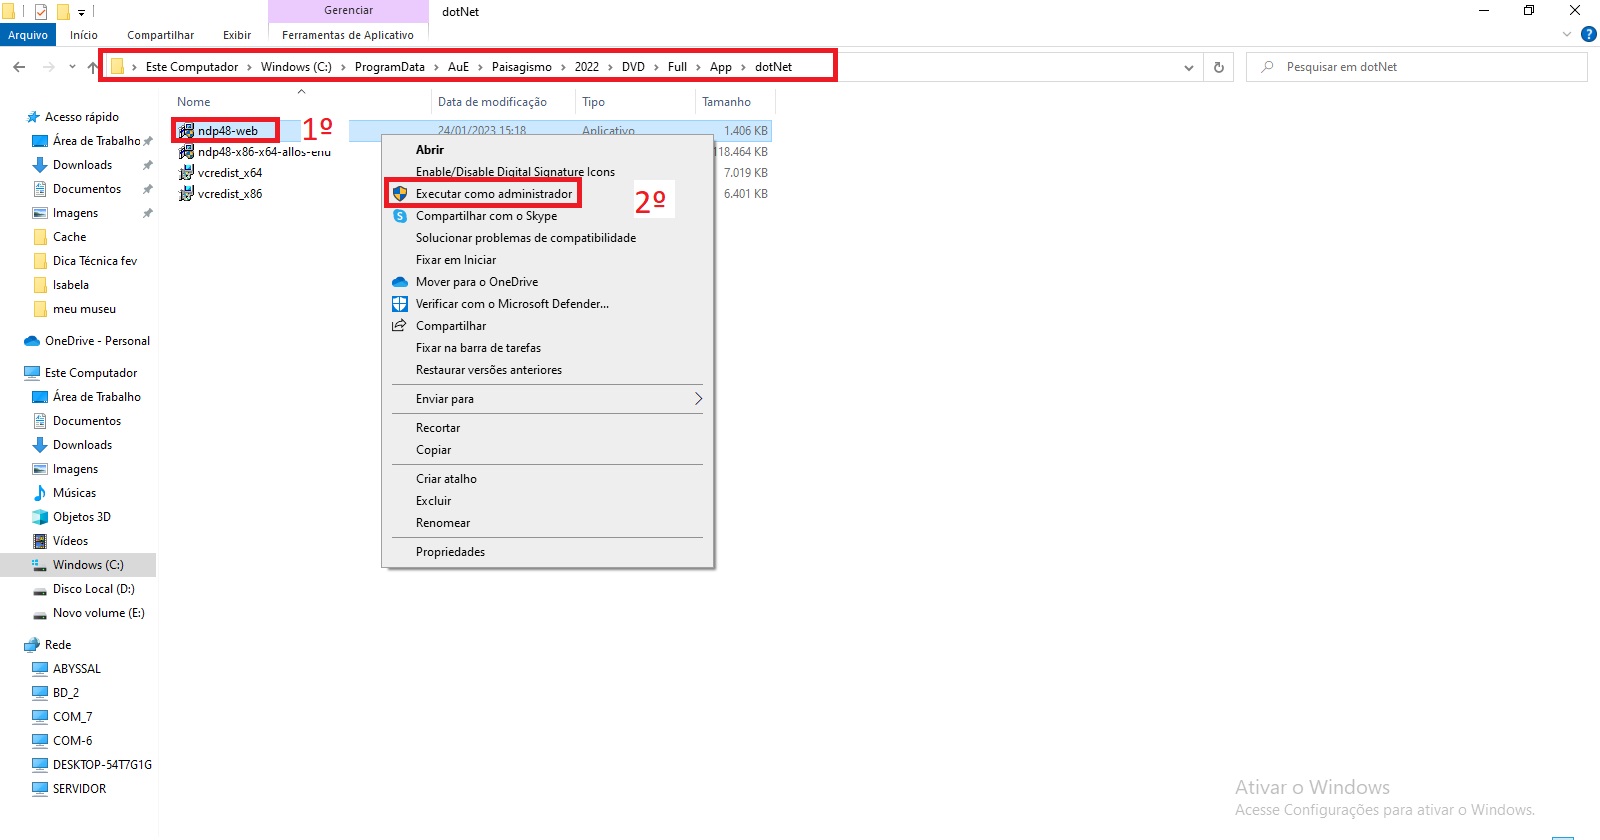This screenshot has width=1600, height=840.
Task: Open the recent locations dropdown arrow
Action: click(72, 67)
